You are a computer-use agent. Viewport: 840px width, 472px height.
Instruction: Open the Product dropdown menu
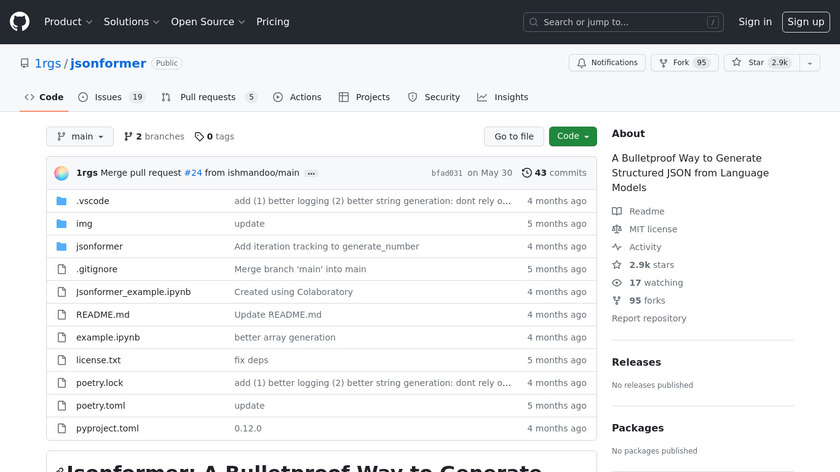[68, 22]
